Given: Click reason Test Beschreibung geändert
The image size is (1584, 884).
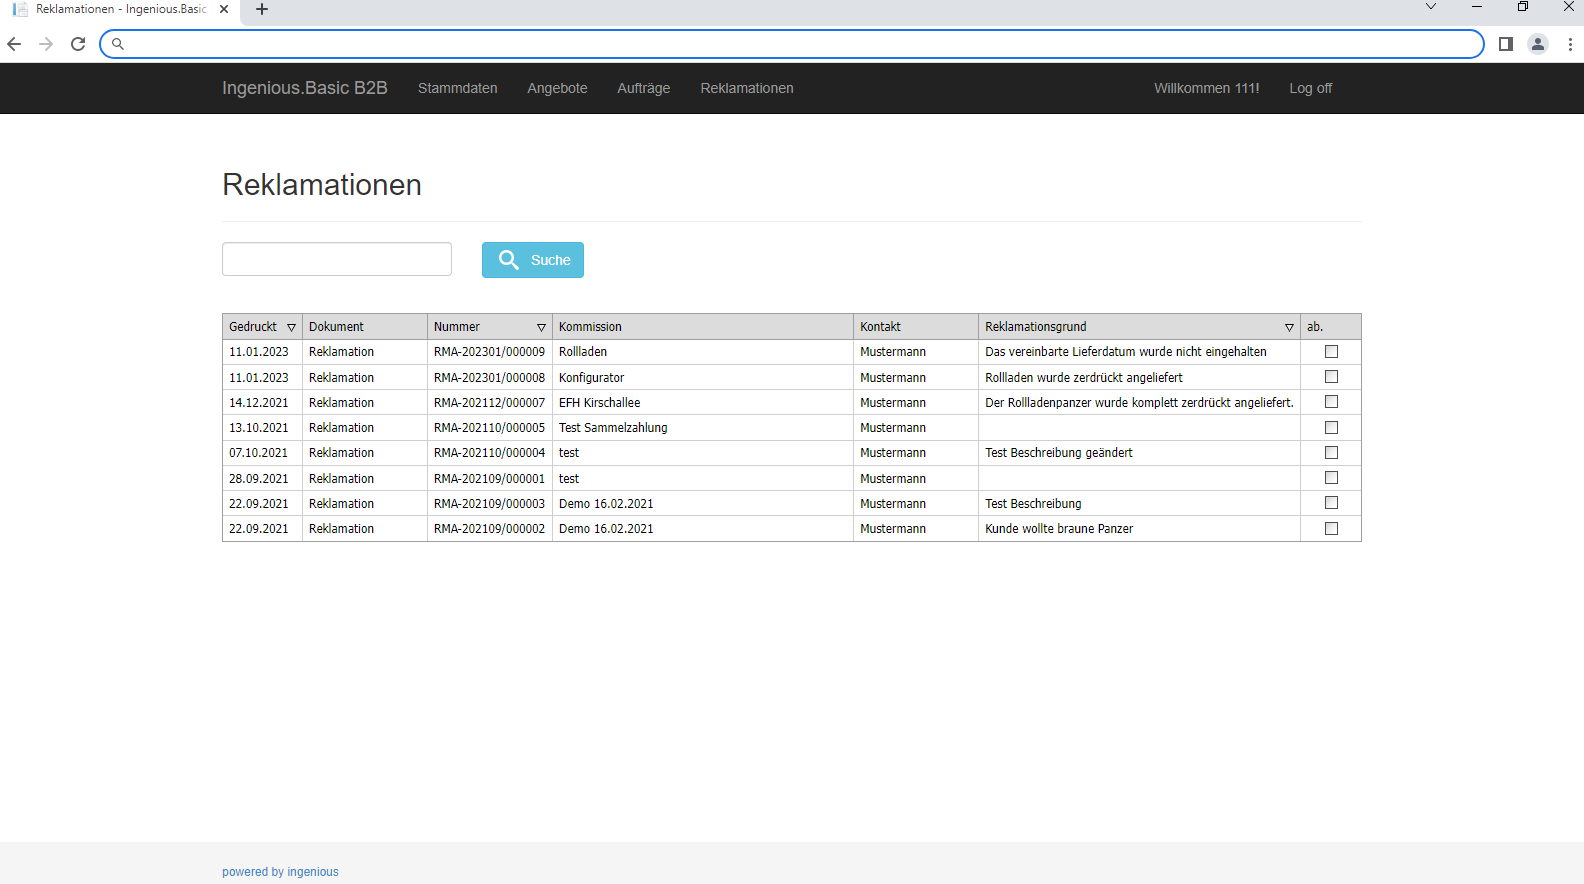Looking at the screenshot, I should point(1059,453).
